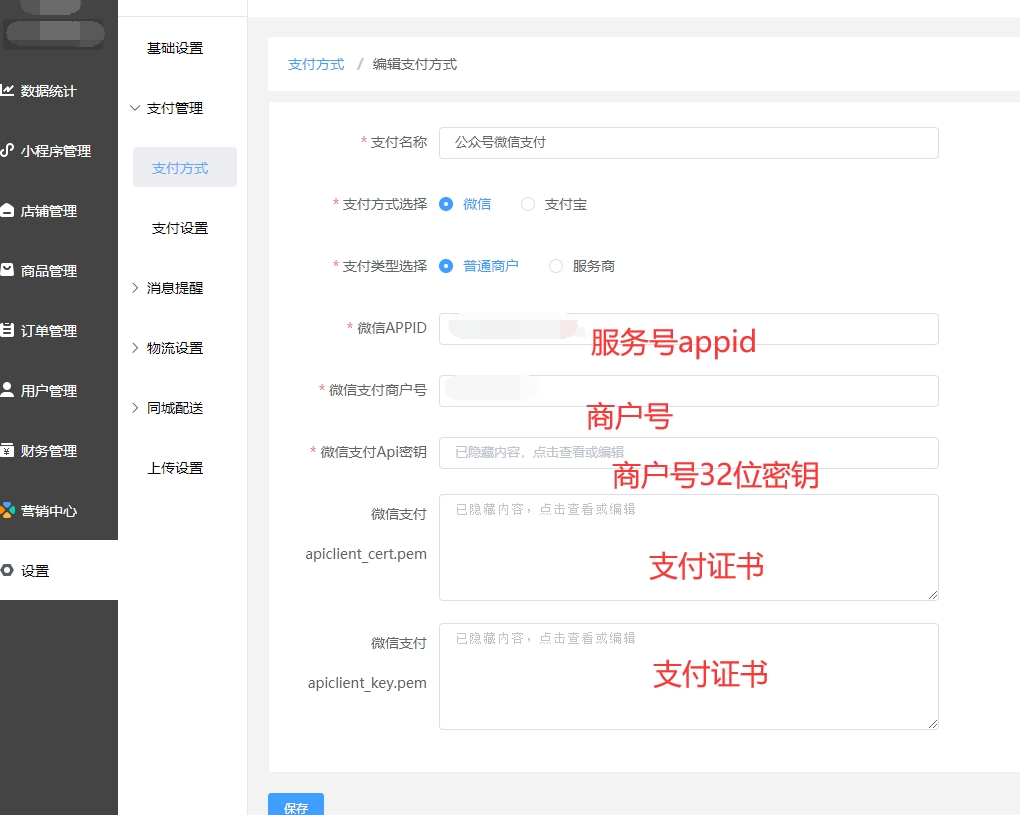Image resolution: width=1020 pixels, height=815 pixels.
Task: Click the 微信APPID input field
Action: 689,328
